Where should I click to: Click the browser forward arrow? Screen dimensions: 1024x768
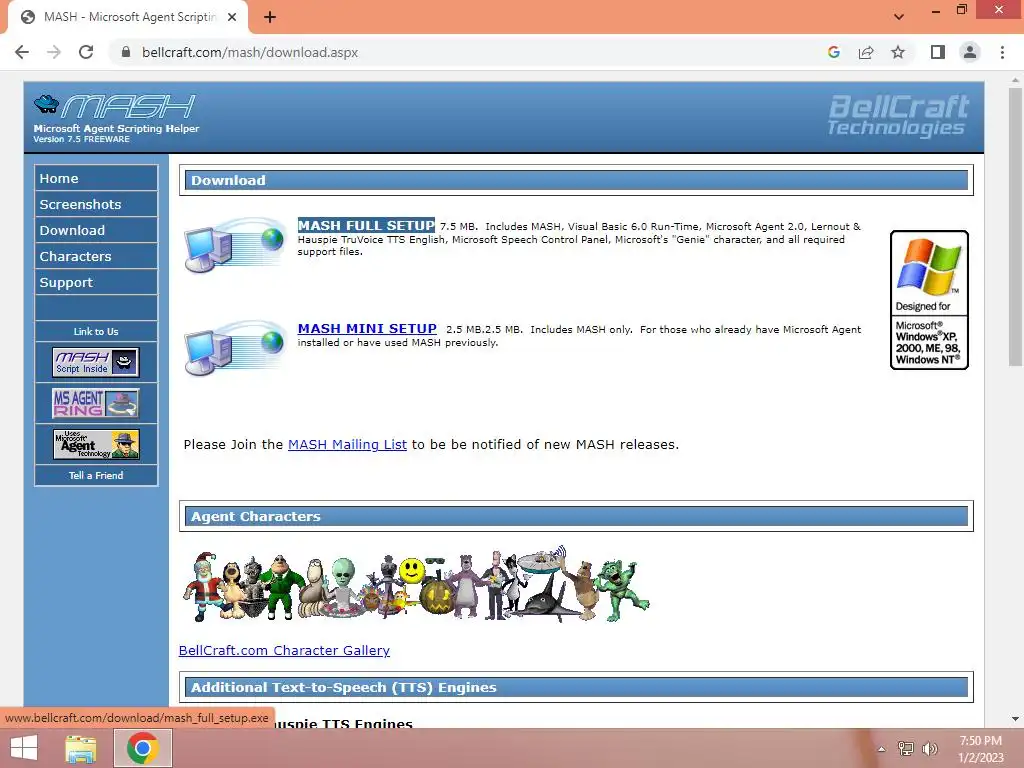[54, 52]
